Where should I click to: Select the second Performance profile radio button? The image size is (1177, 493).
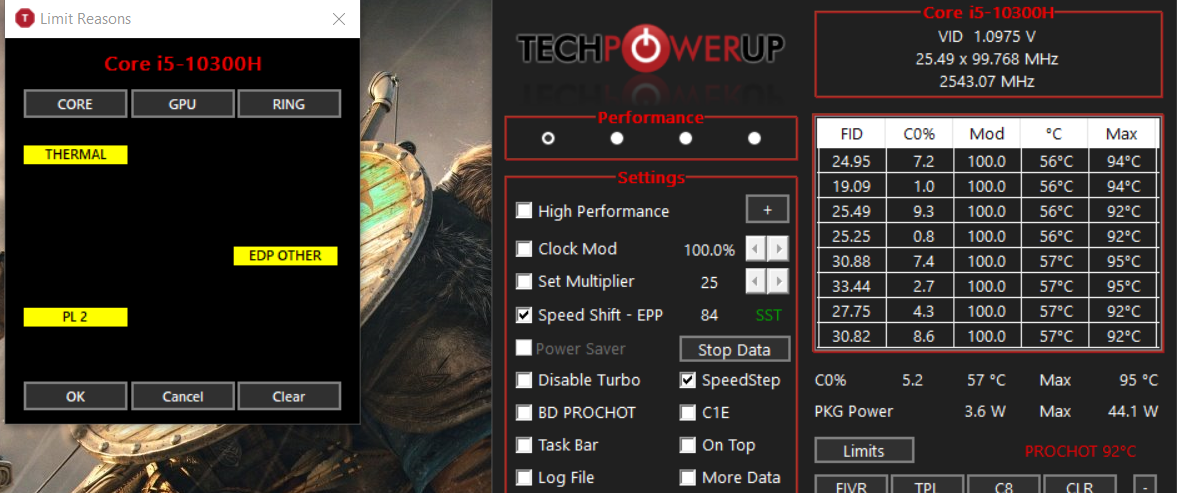coord(617,138)
